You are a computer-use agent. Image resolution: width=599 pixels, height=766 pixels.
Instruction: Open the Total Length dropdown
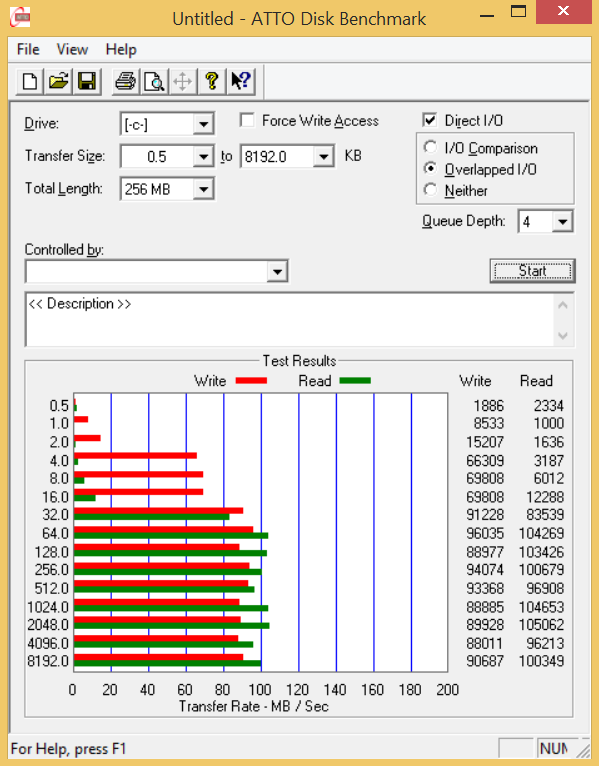pyautogui.click(x=203, y=189)
